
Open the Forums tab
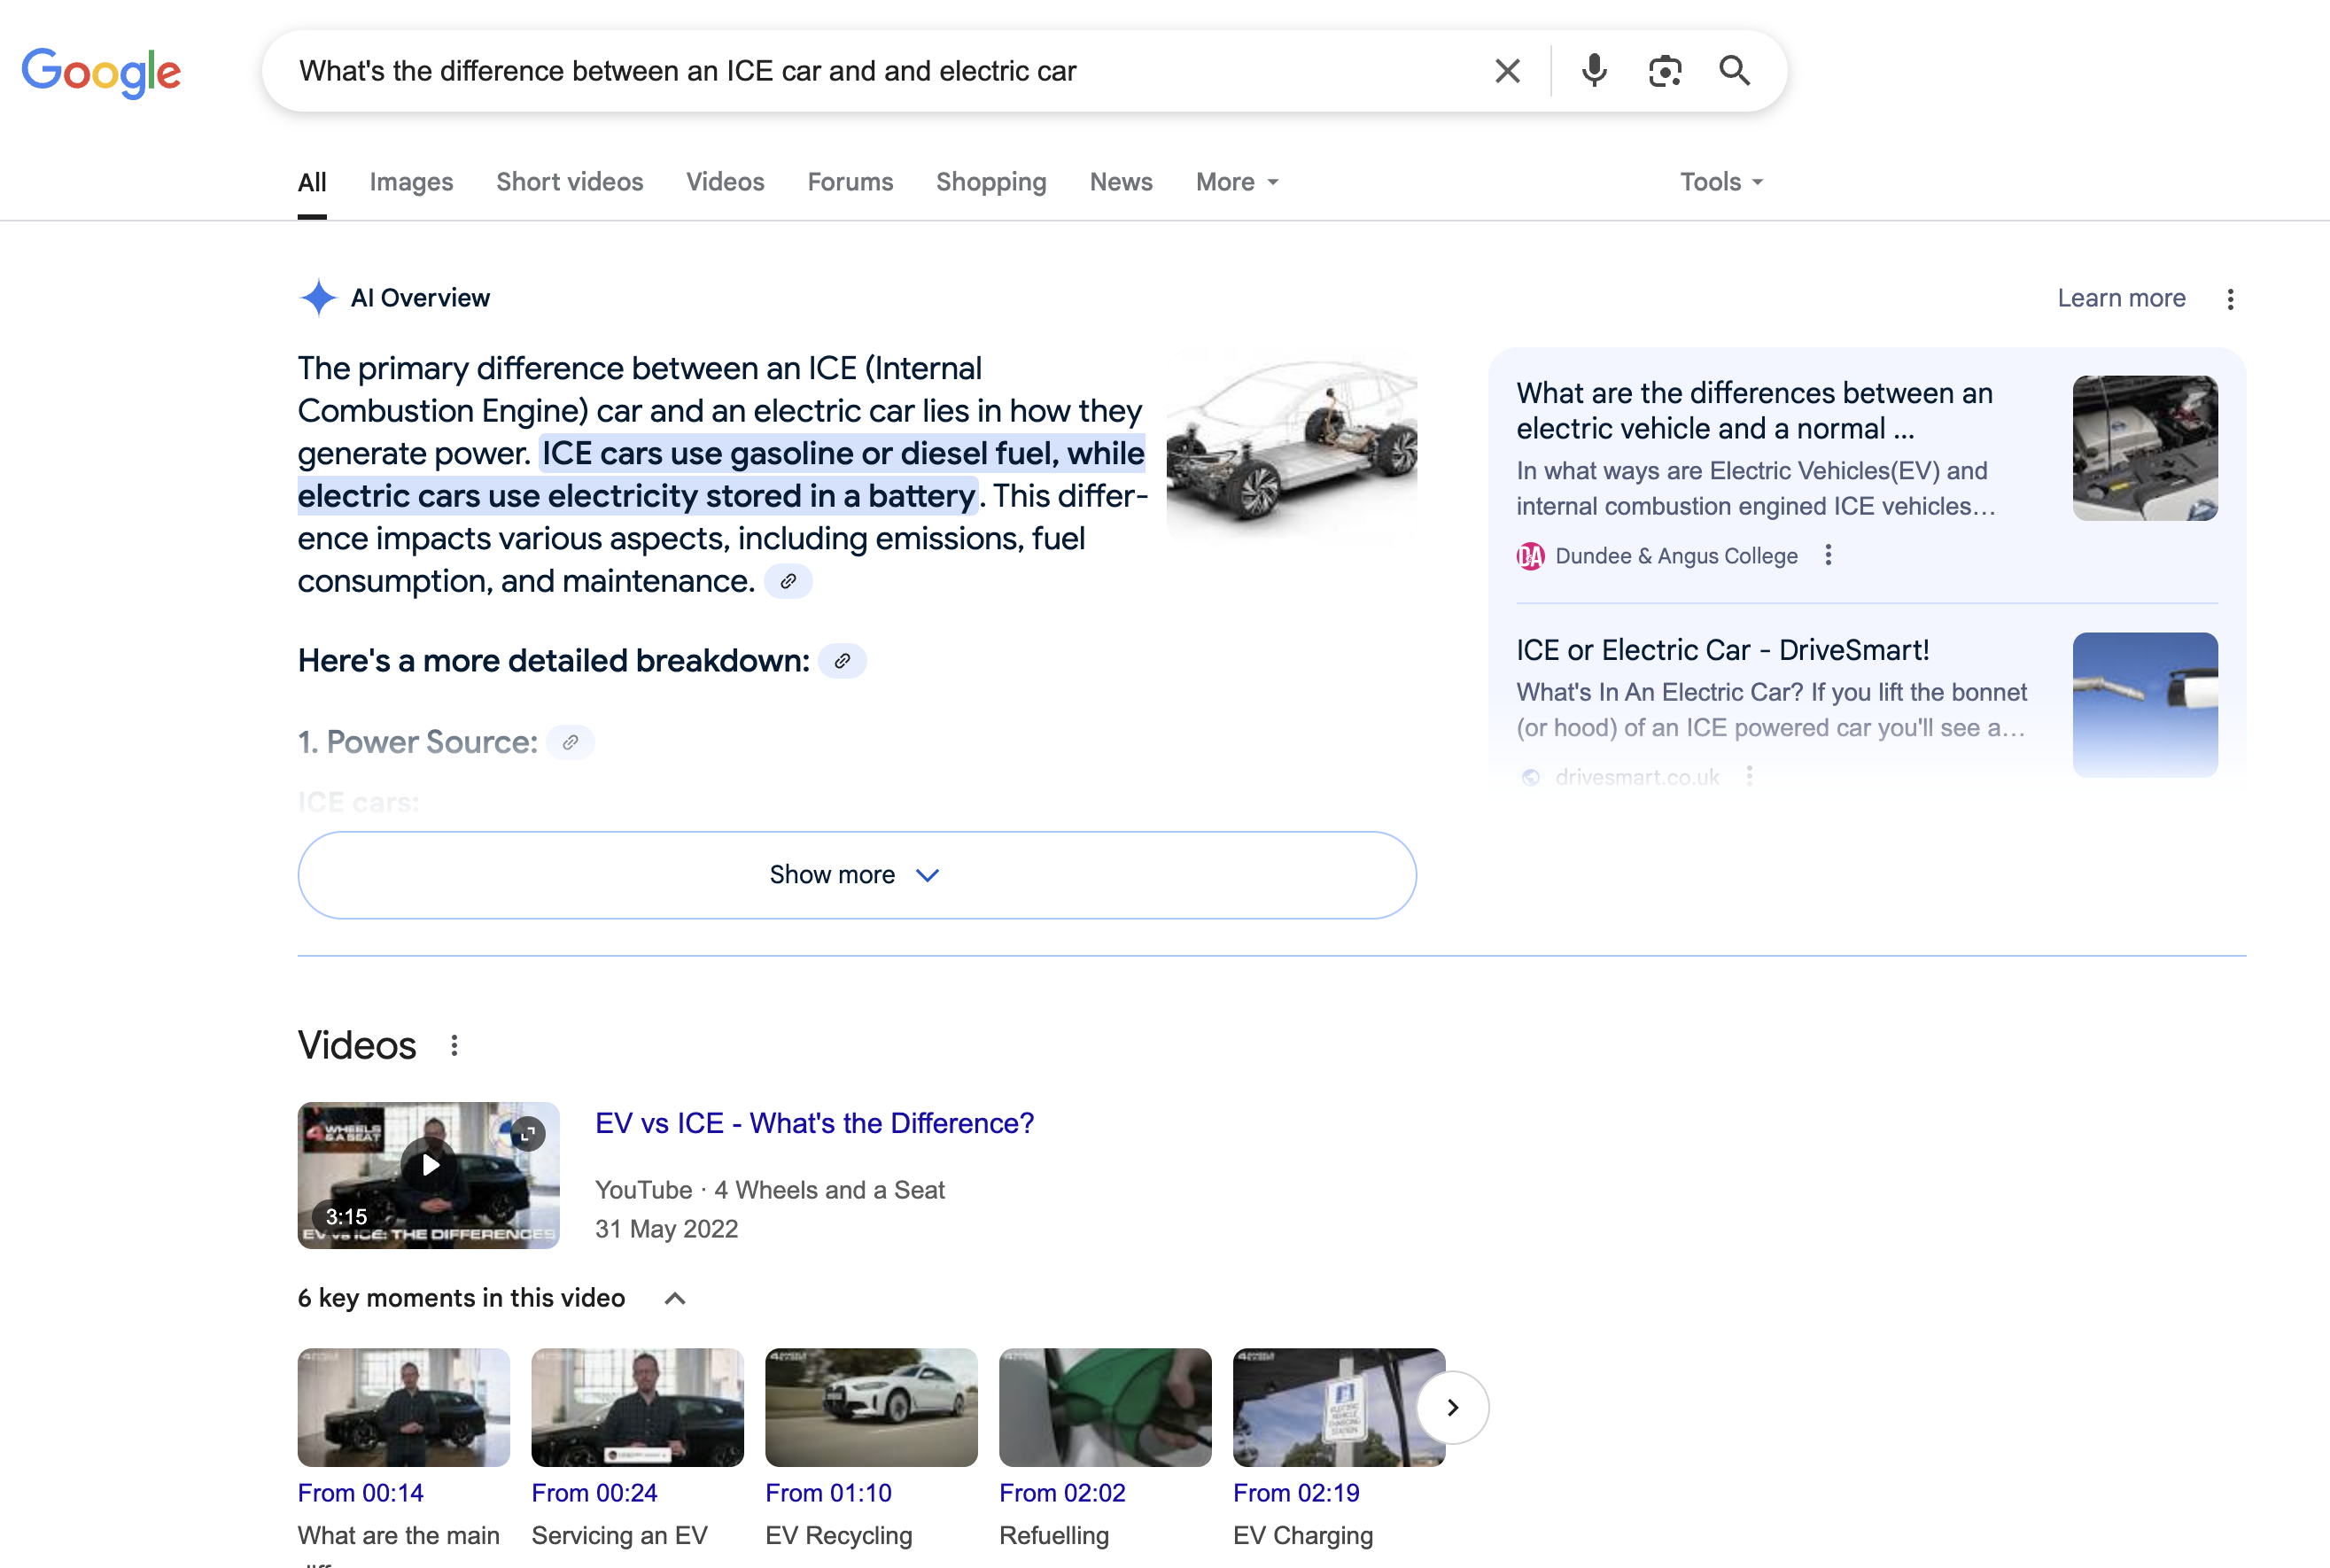click(x=850, y=182)
